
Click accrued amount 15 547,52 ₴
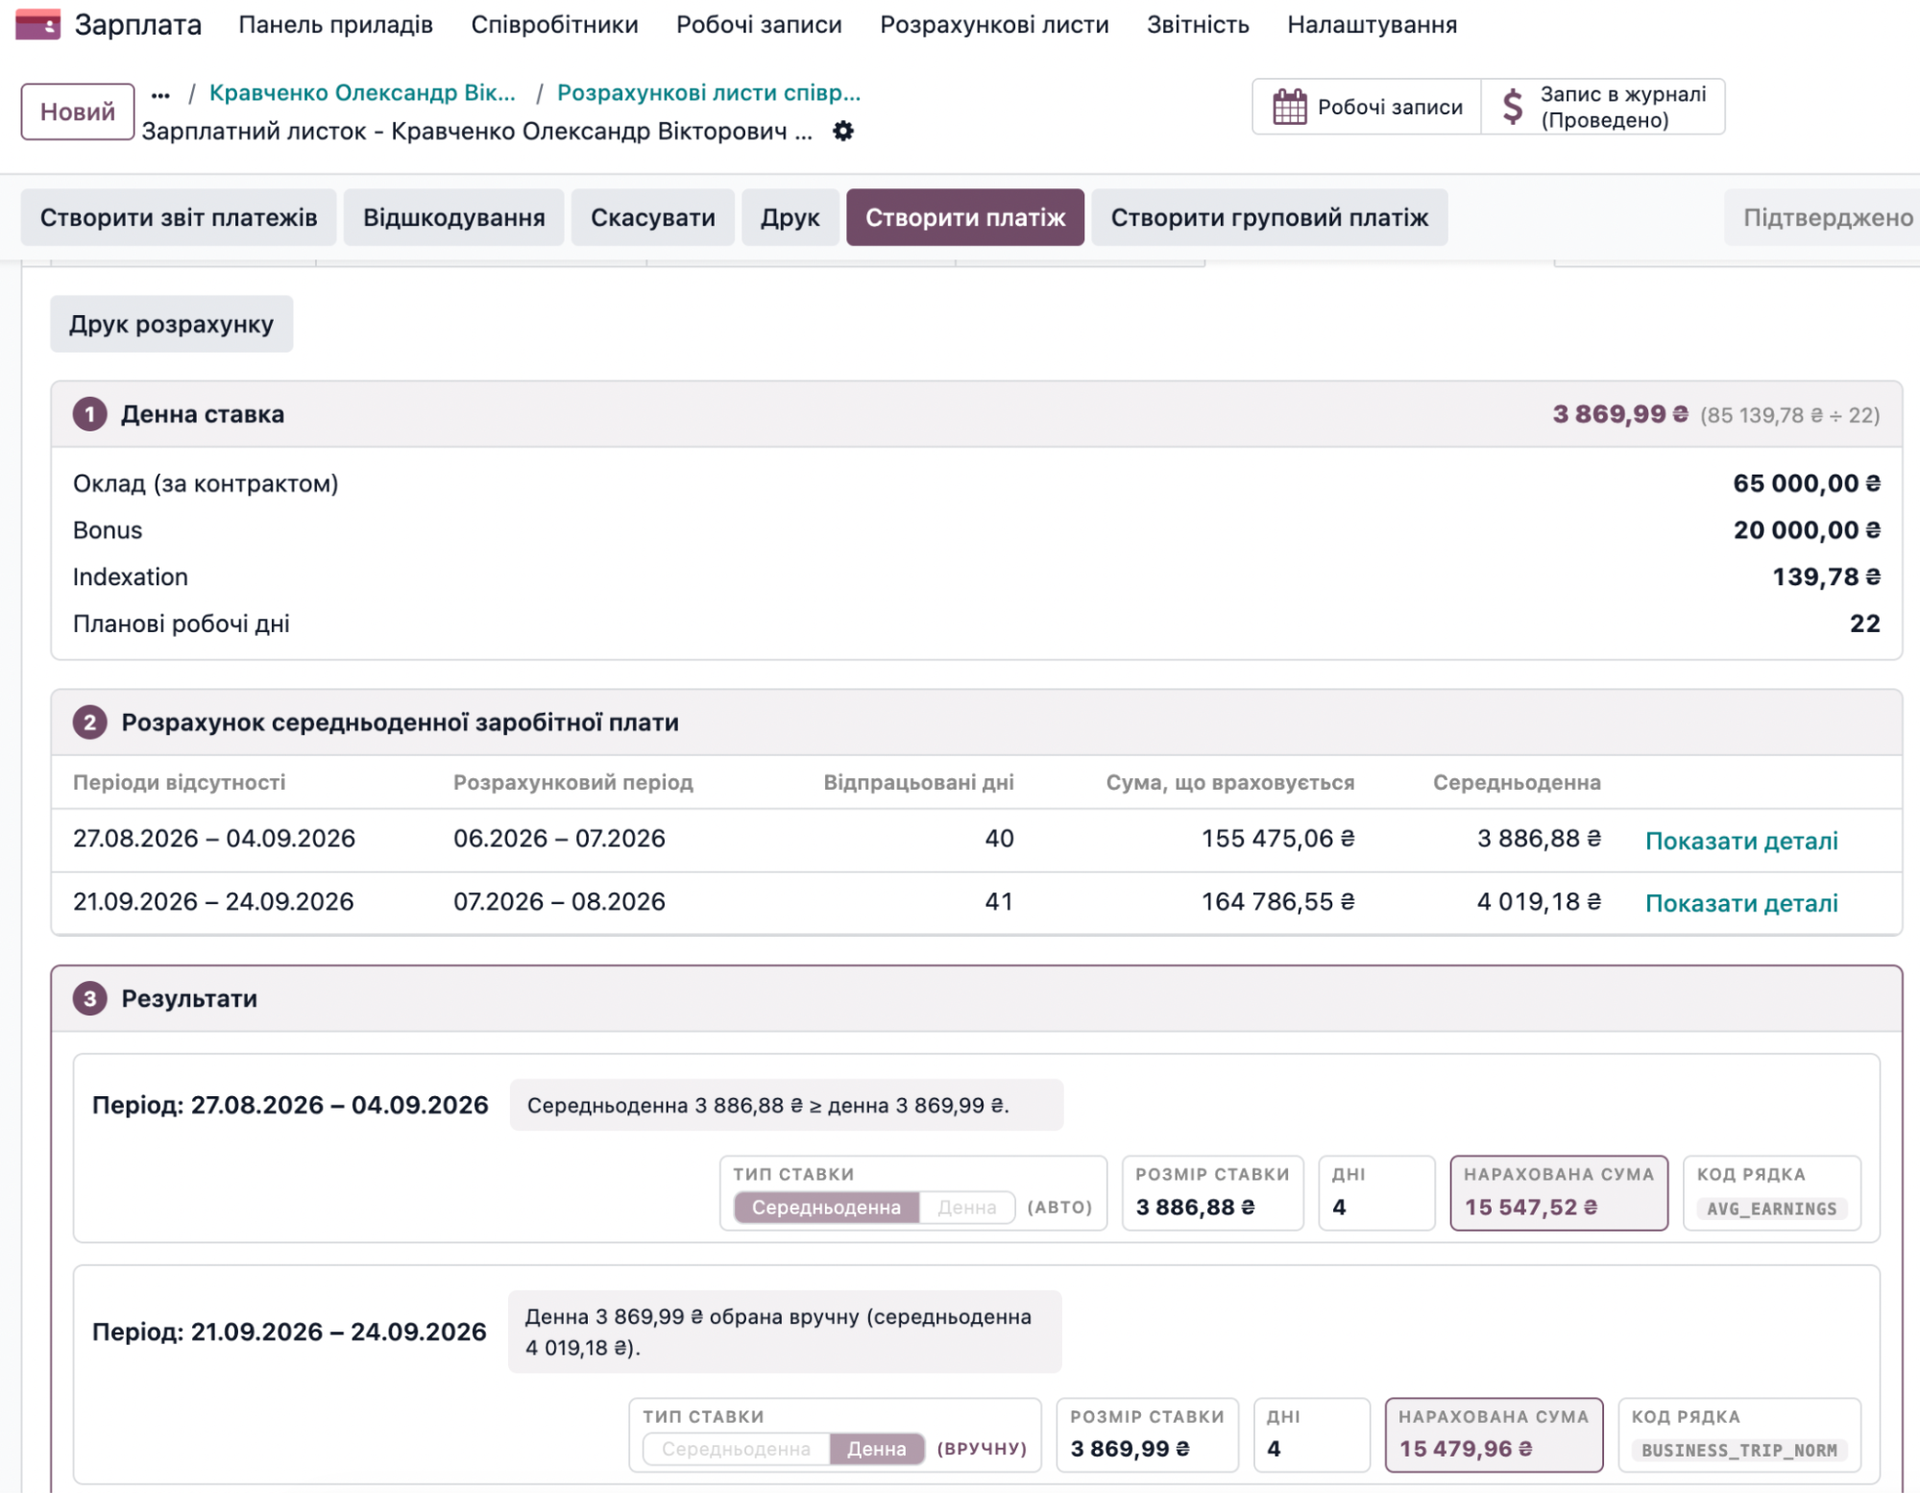pos(1558,1193)
